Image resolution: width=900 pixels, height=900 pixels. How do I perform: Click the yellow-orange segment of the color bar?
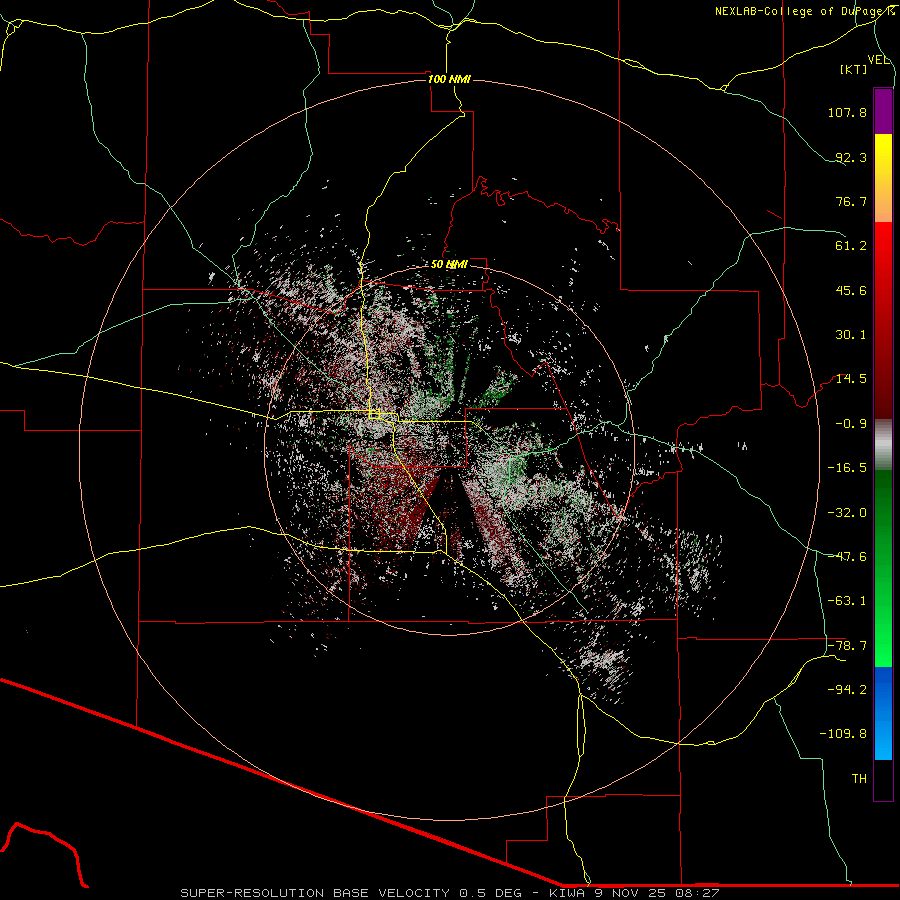[x=883, y=178]
